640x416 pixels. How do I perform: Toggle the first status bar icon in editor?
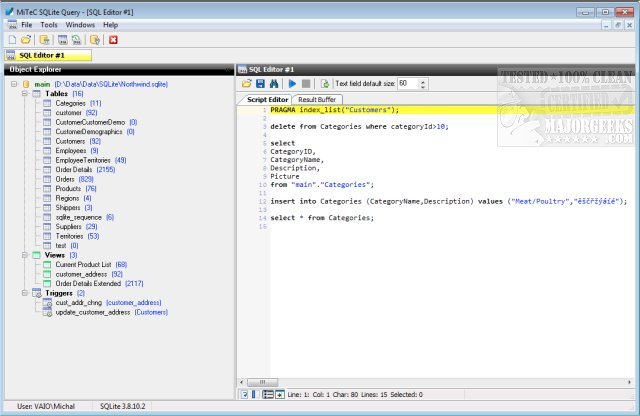[x=246, y=395]
